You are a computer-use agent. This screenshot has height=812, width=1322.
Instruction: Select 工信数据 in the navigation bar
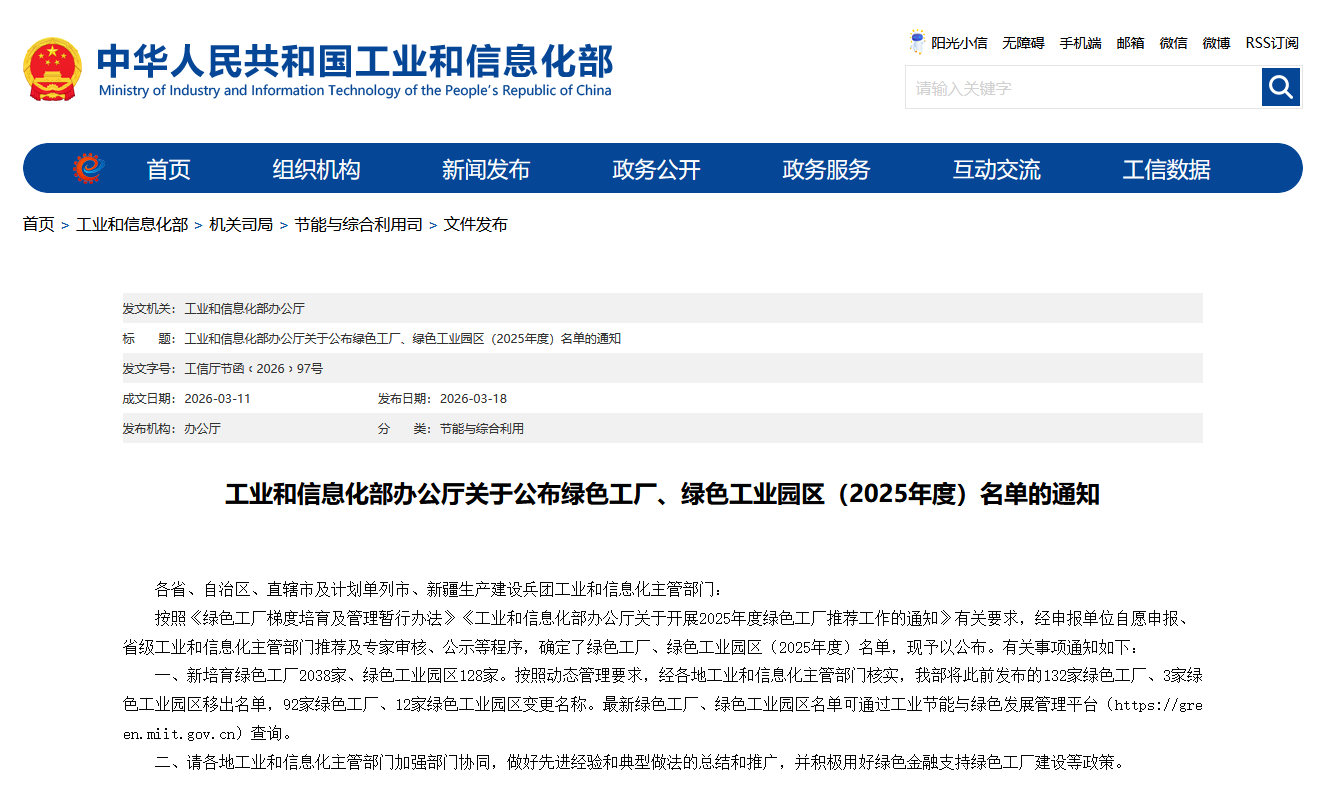click(1166, 168)
